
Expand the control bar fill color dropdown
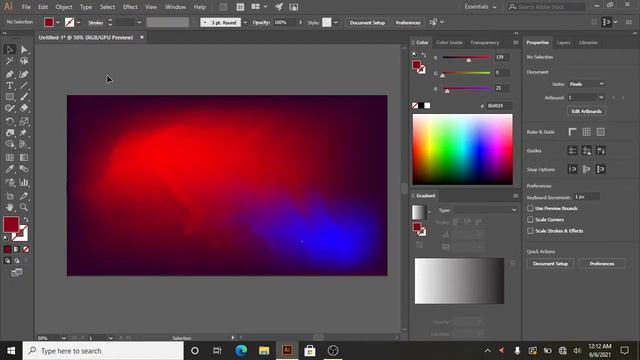(58, 22)
